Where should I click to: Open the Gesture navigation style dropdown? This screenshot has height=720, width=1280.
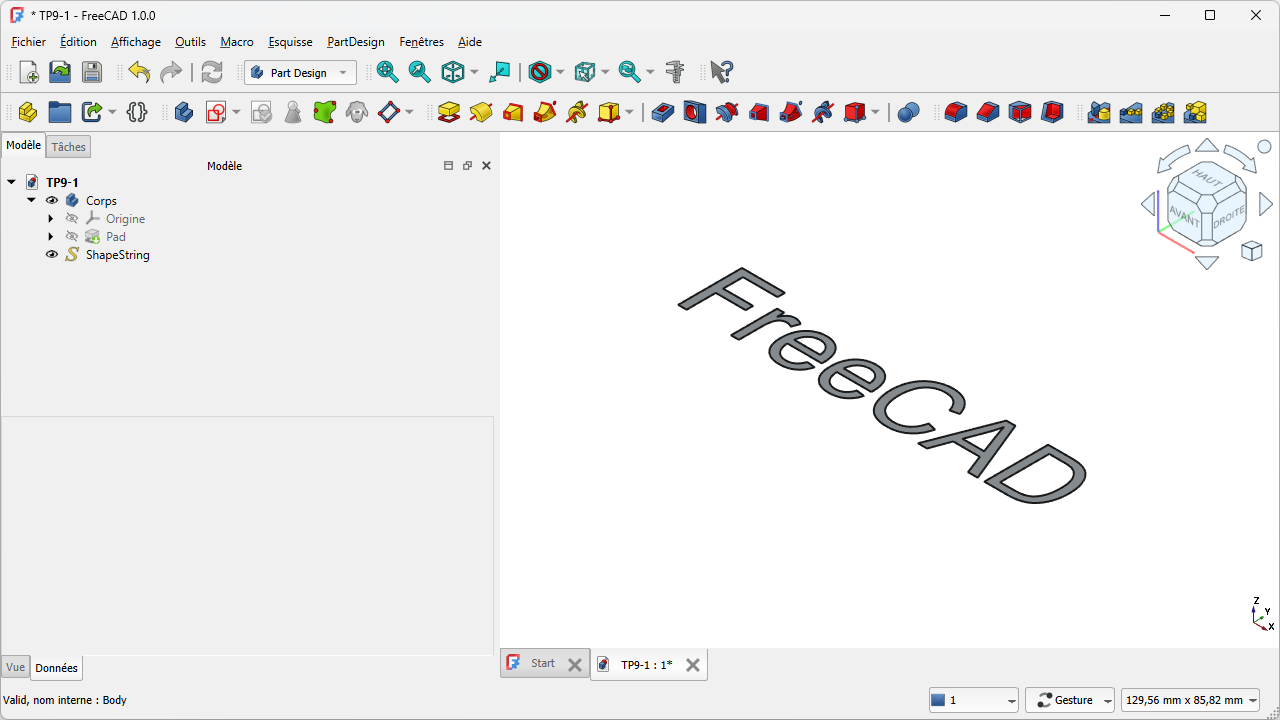(x=1070, y=700)
